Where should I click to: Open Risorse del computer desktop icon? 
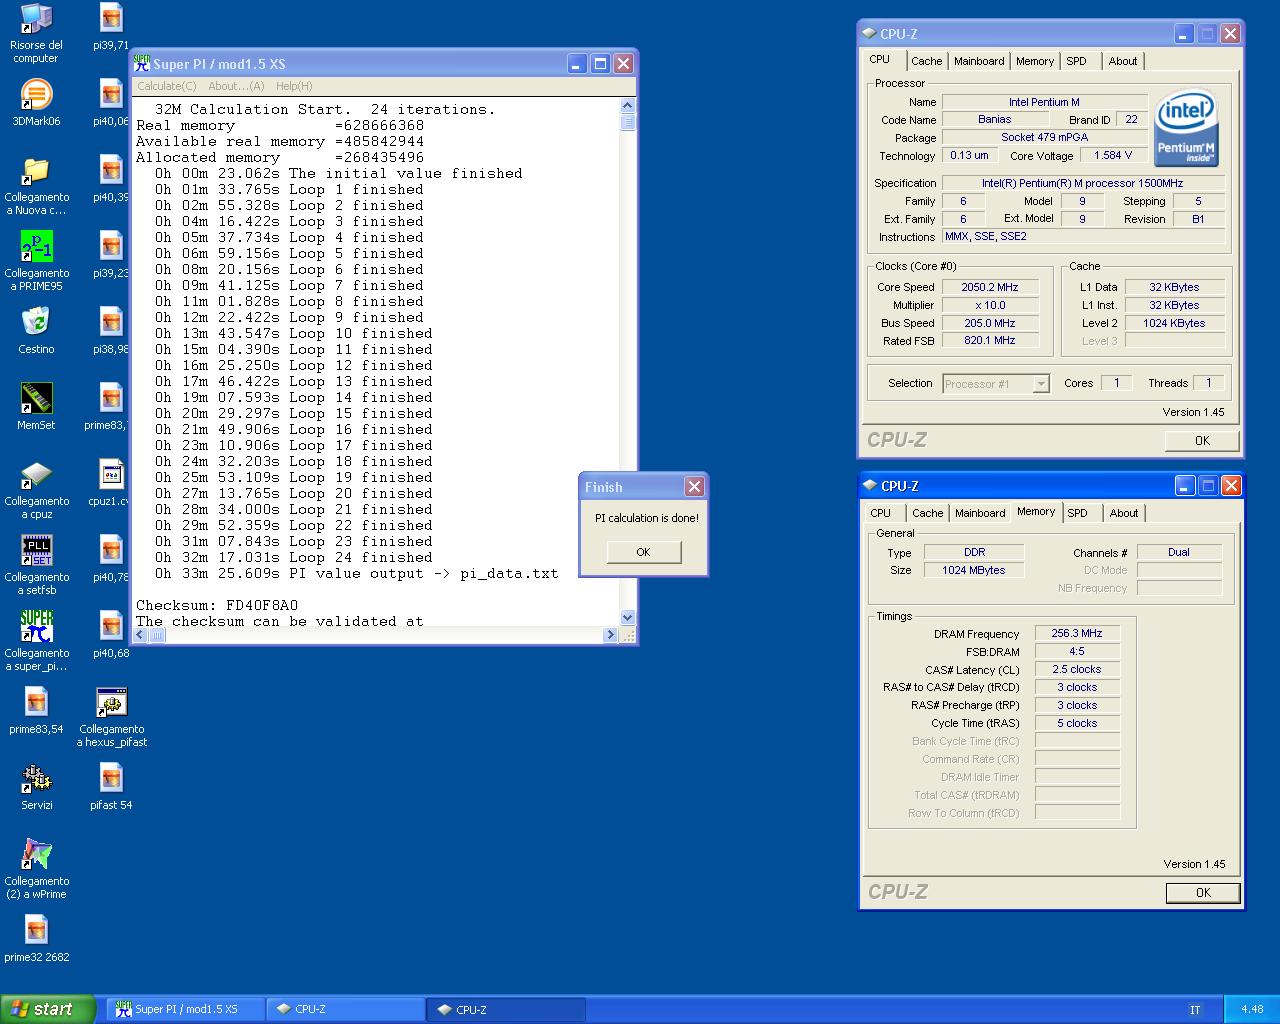pyautogui.click(x=36, y=34)
